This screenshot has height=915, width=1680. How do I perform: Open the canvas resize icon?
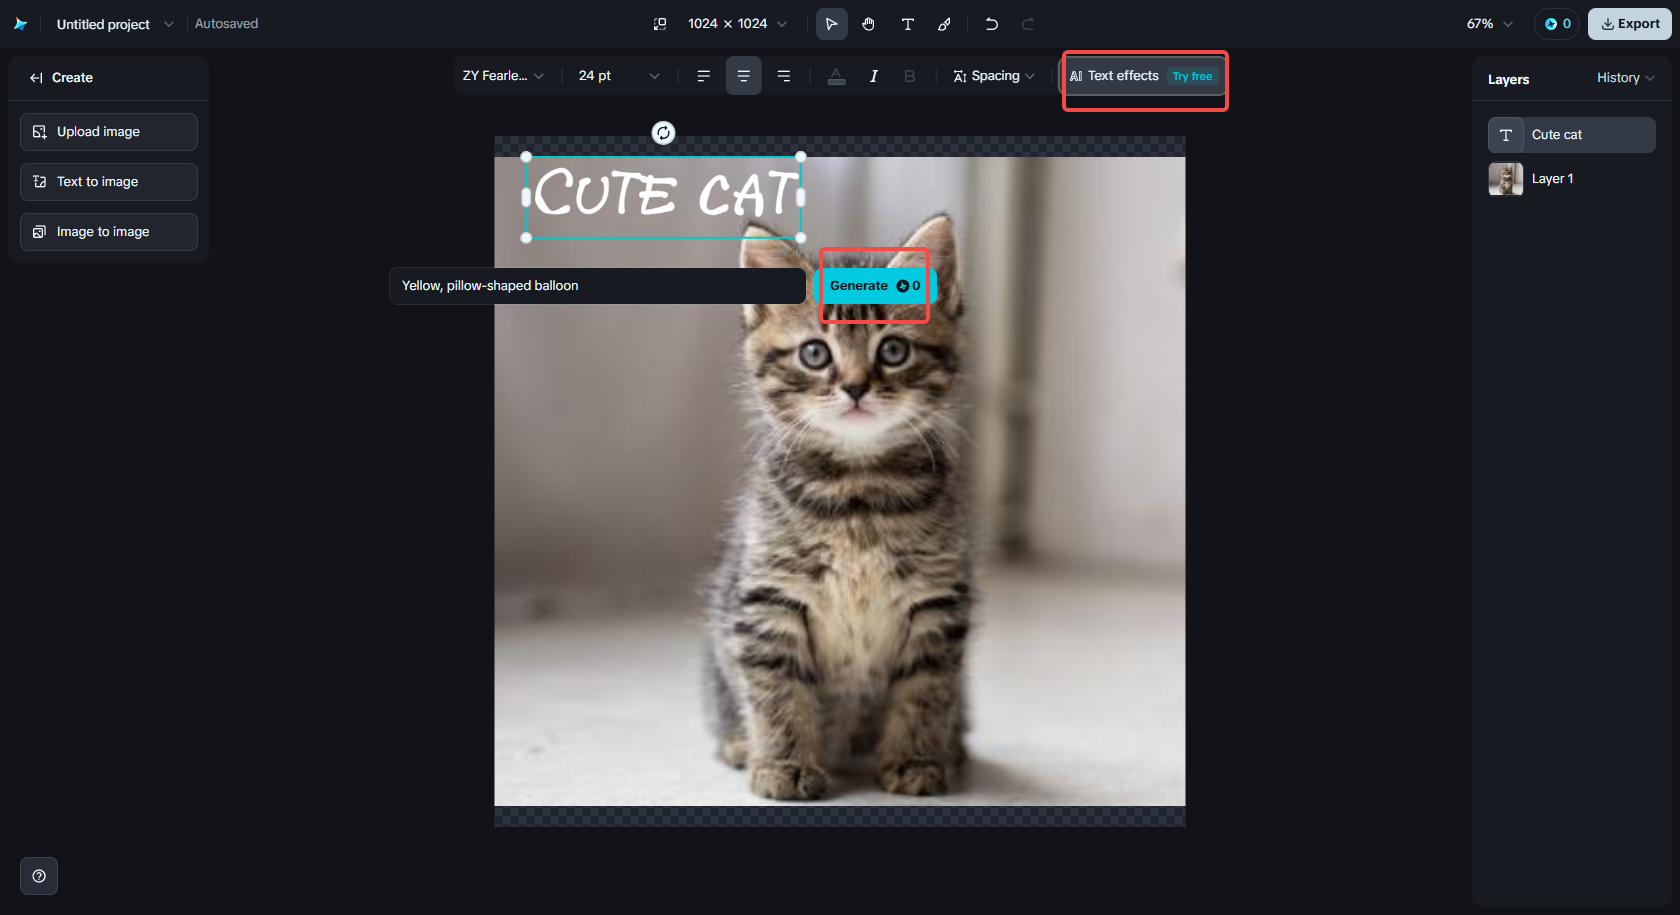[660, 24]
